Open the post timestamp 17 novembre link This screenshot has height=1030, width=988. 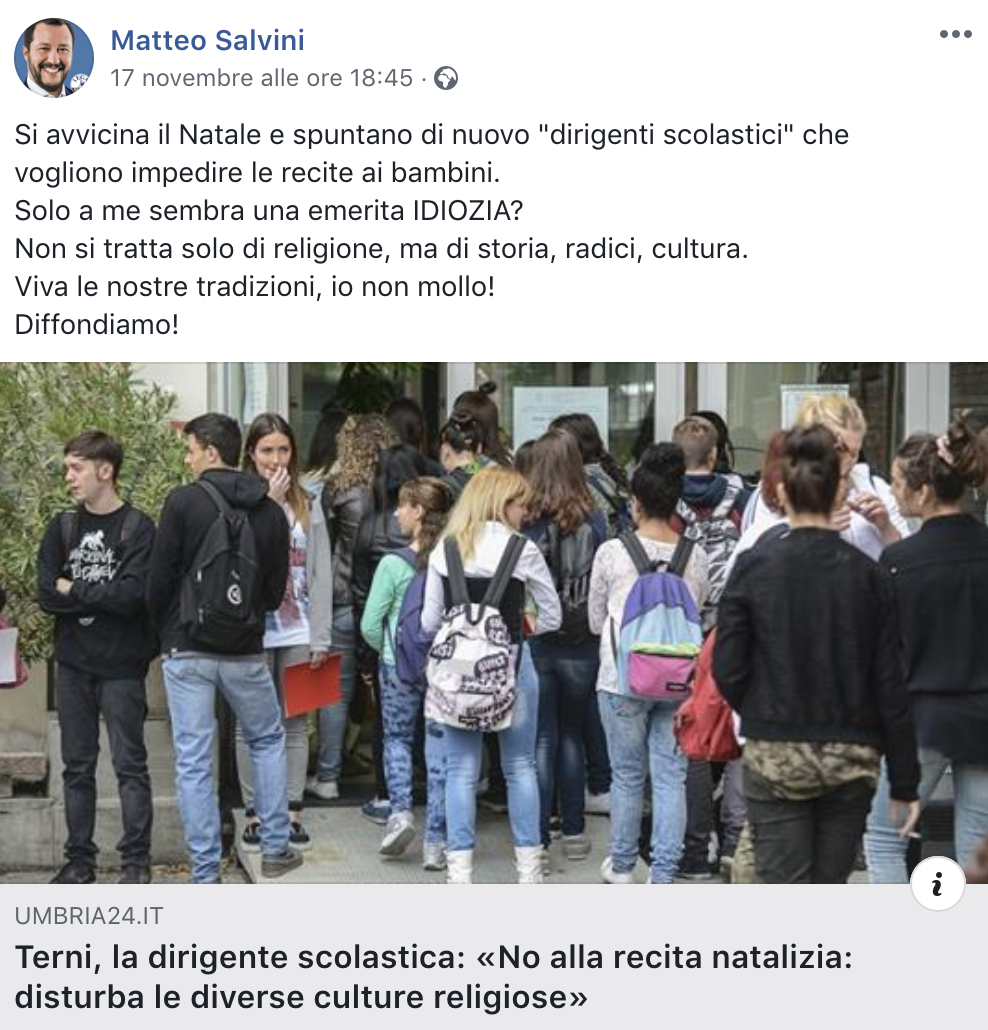[x=261, y=78]
